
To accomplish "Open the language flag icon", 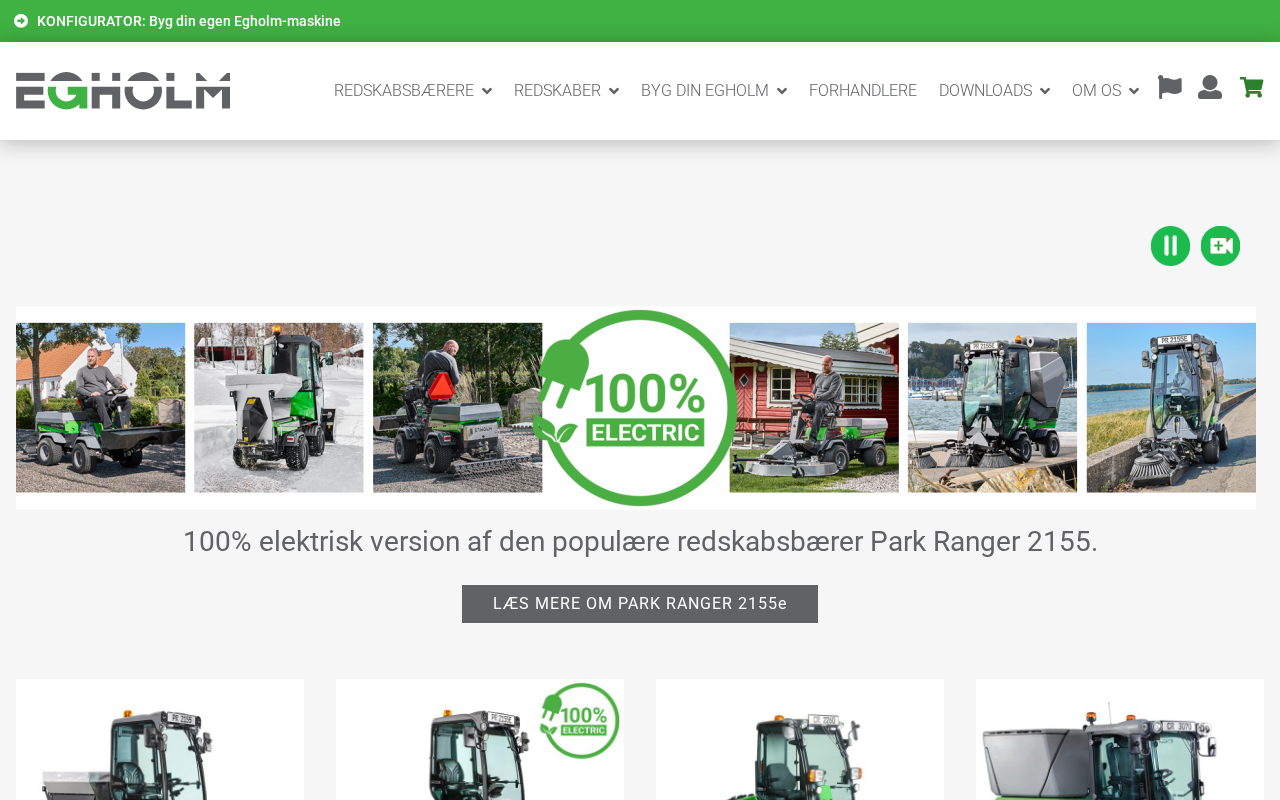I will (x=1170, y=88).
